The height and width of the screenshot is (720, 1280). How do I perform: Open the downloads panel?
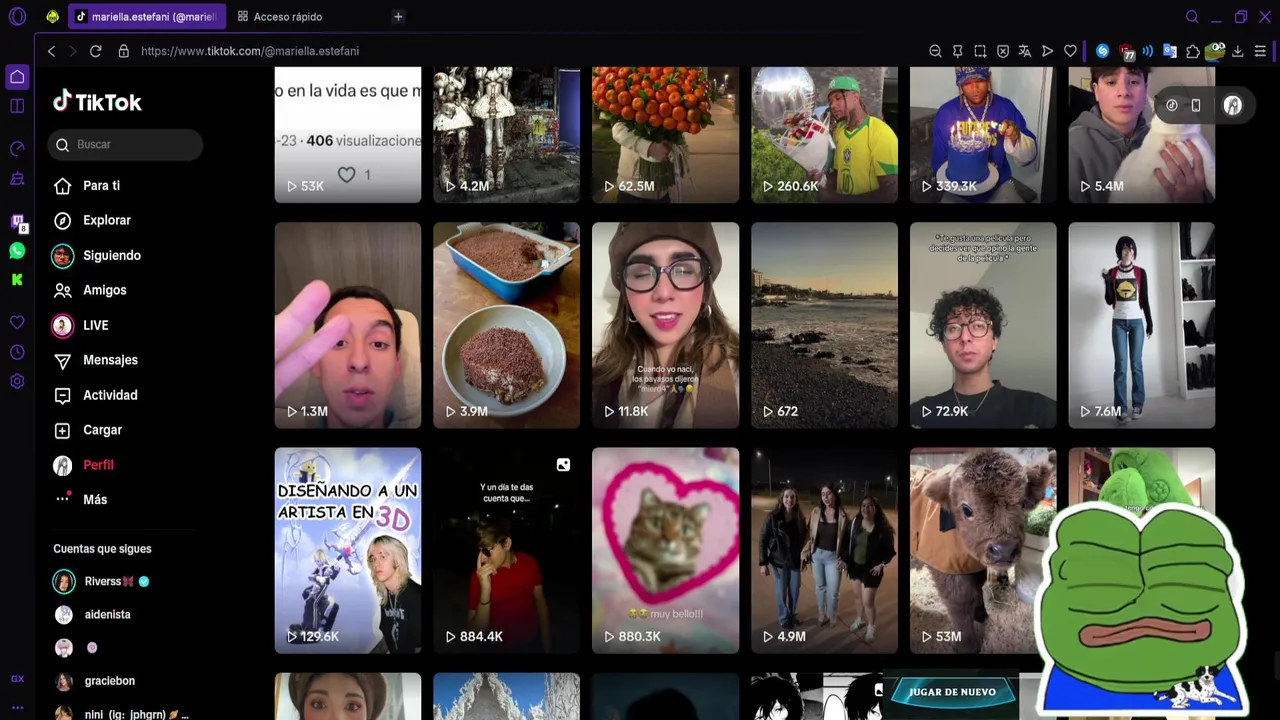coord(1237,51)
